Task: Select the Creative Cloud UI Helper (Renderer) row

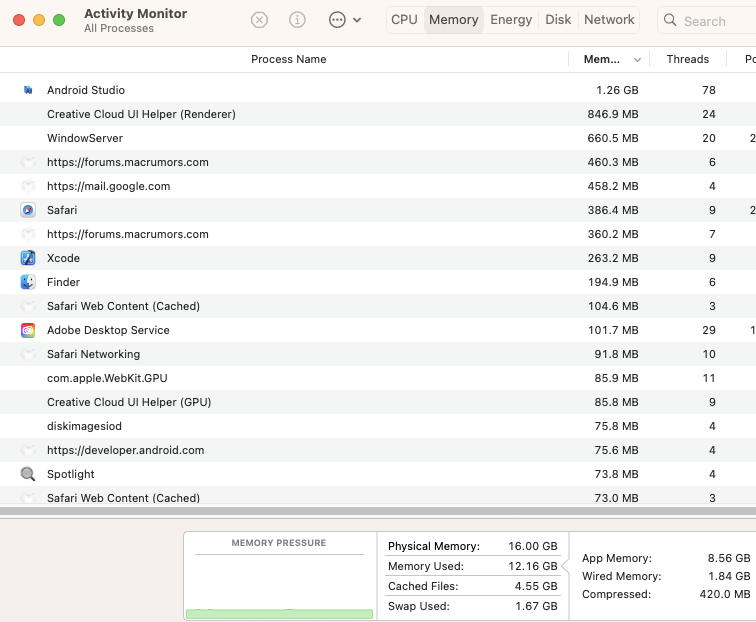Action: point(378,114)
